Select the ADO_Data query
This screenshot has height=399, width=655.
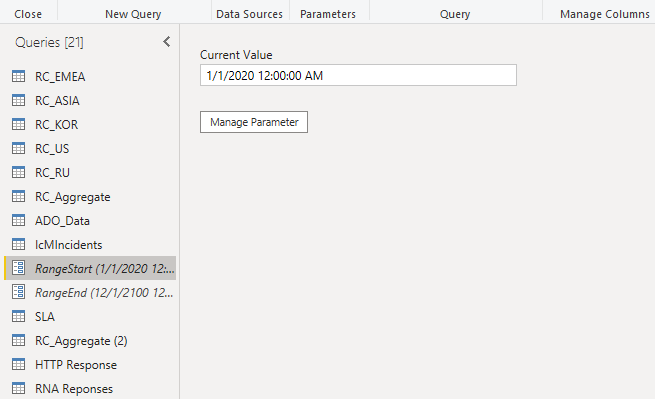click(62, 221)
